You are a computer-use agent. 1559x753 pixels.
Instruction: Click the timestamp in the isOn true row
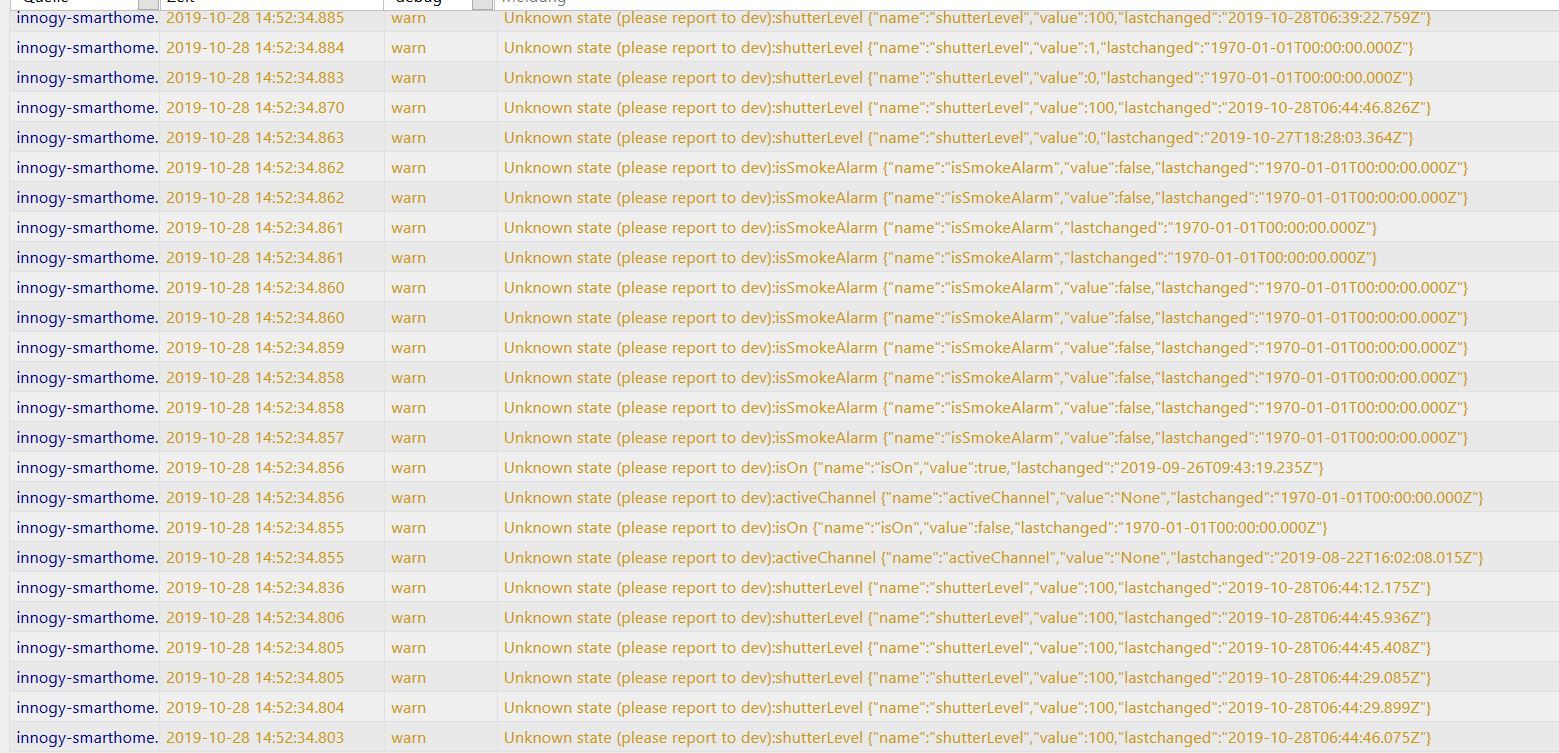point(255,468)
